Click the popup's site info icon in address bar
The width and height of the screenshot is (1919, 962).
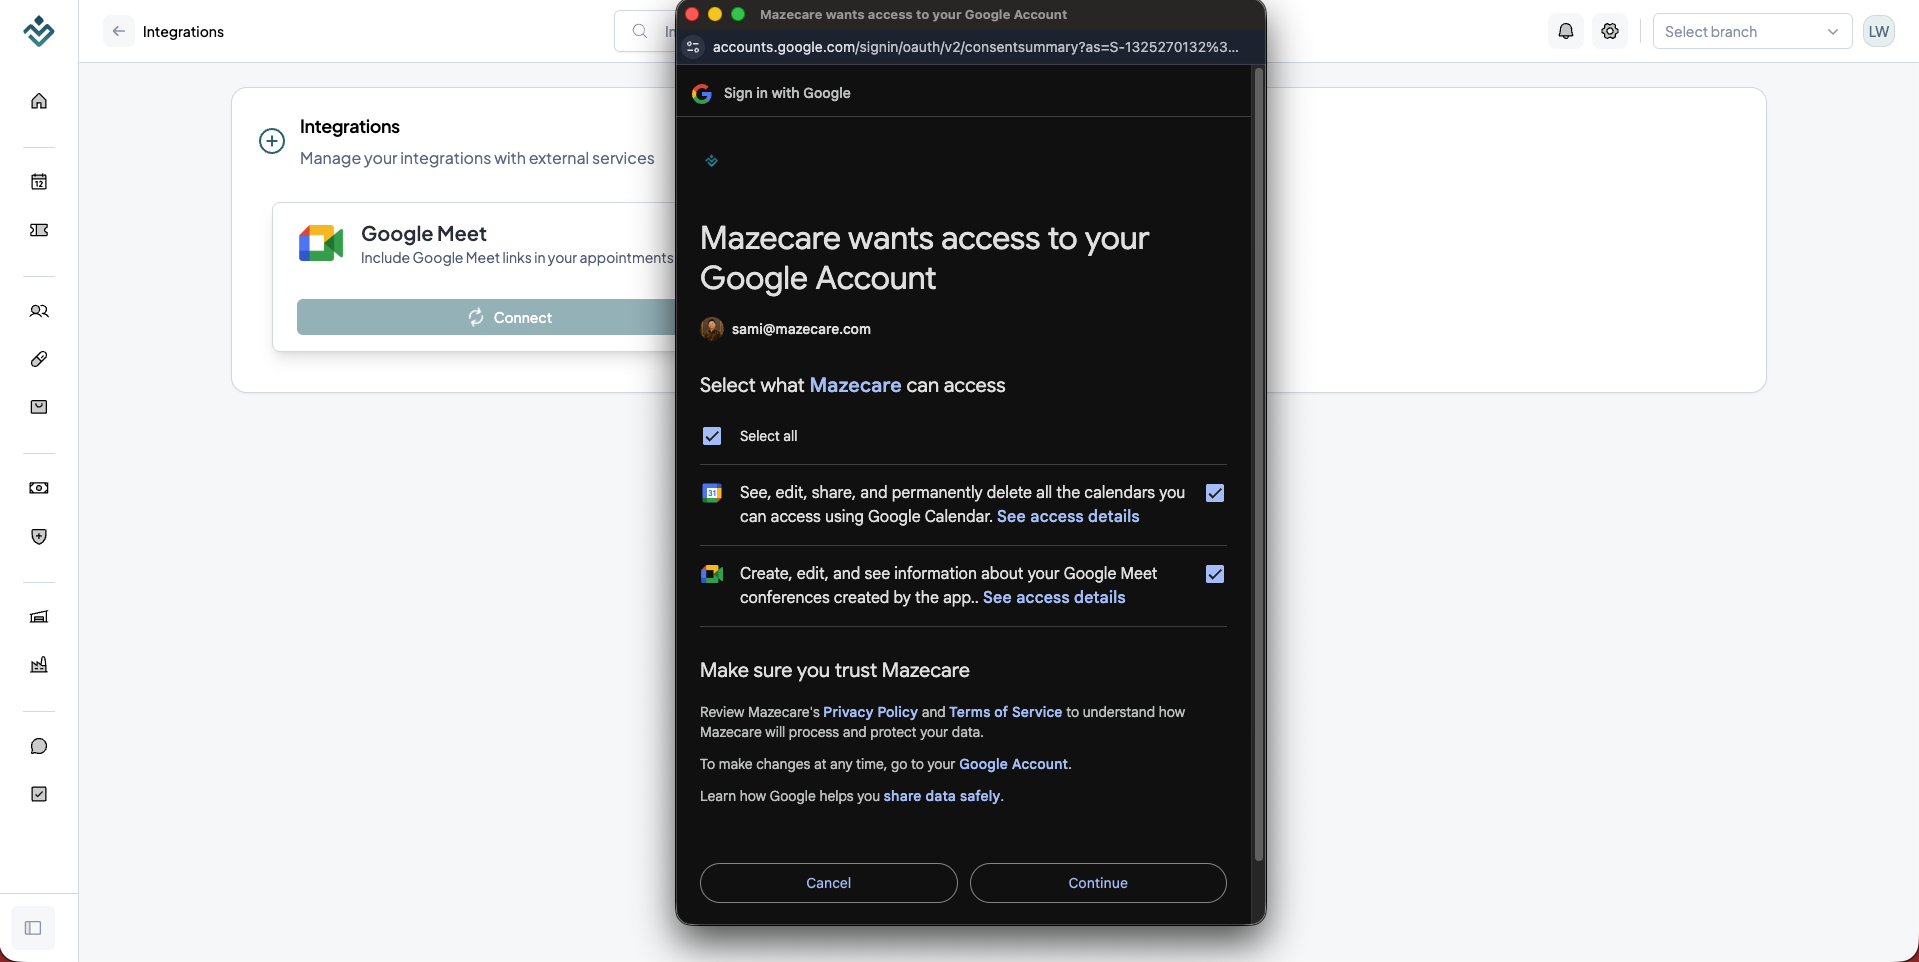(693, 47)
